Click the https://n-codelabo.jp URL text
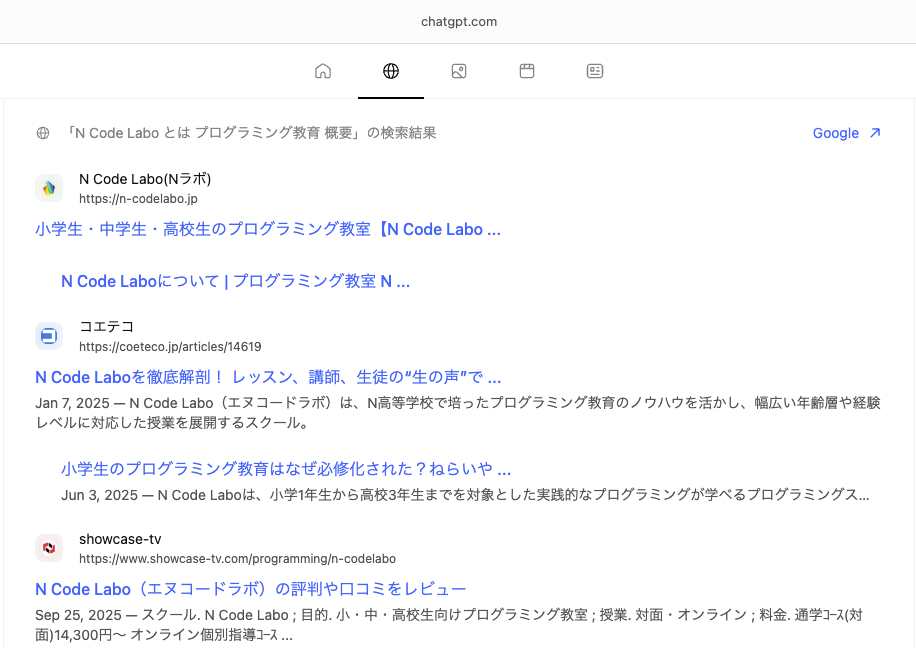Viewport: 916px width, 648px height. (138, 199)
